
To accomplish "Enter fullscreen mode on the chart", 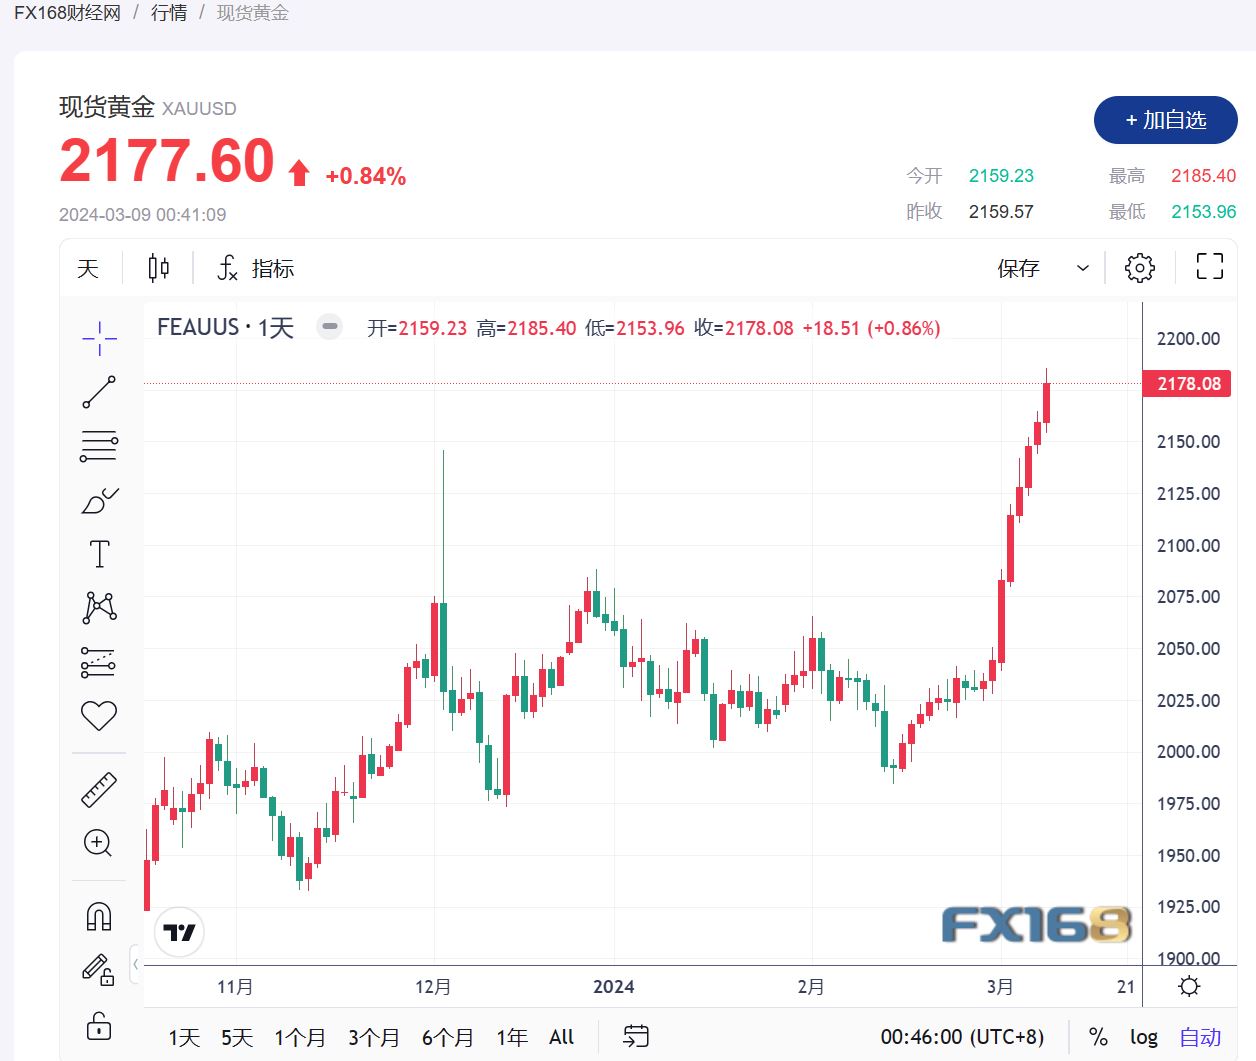I will coord(1208,267).
